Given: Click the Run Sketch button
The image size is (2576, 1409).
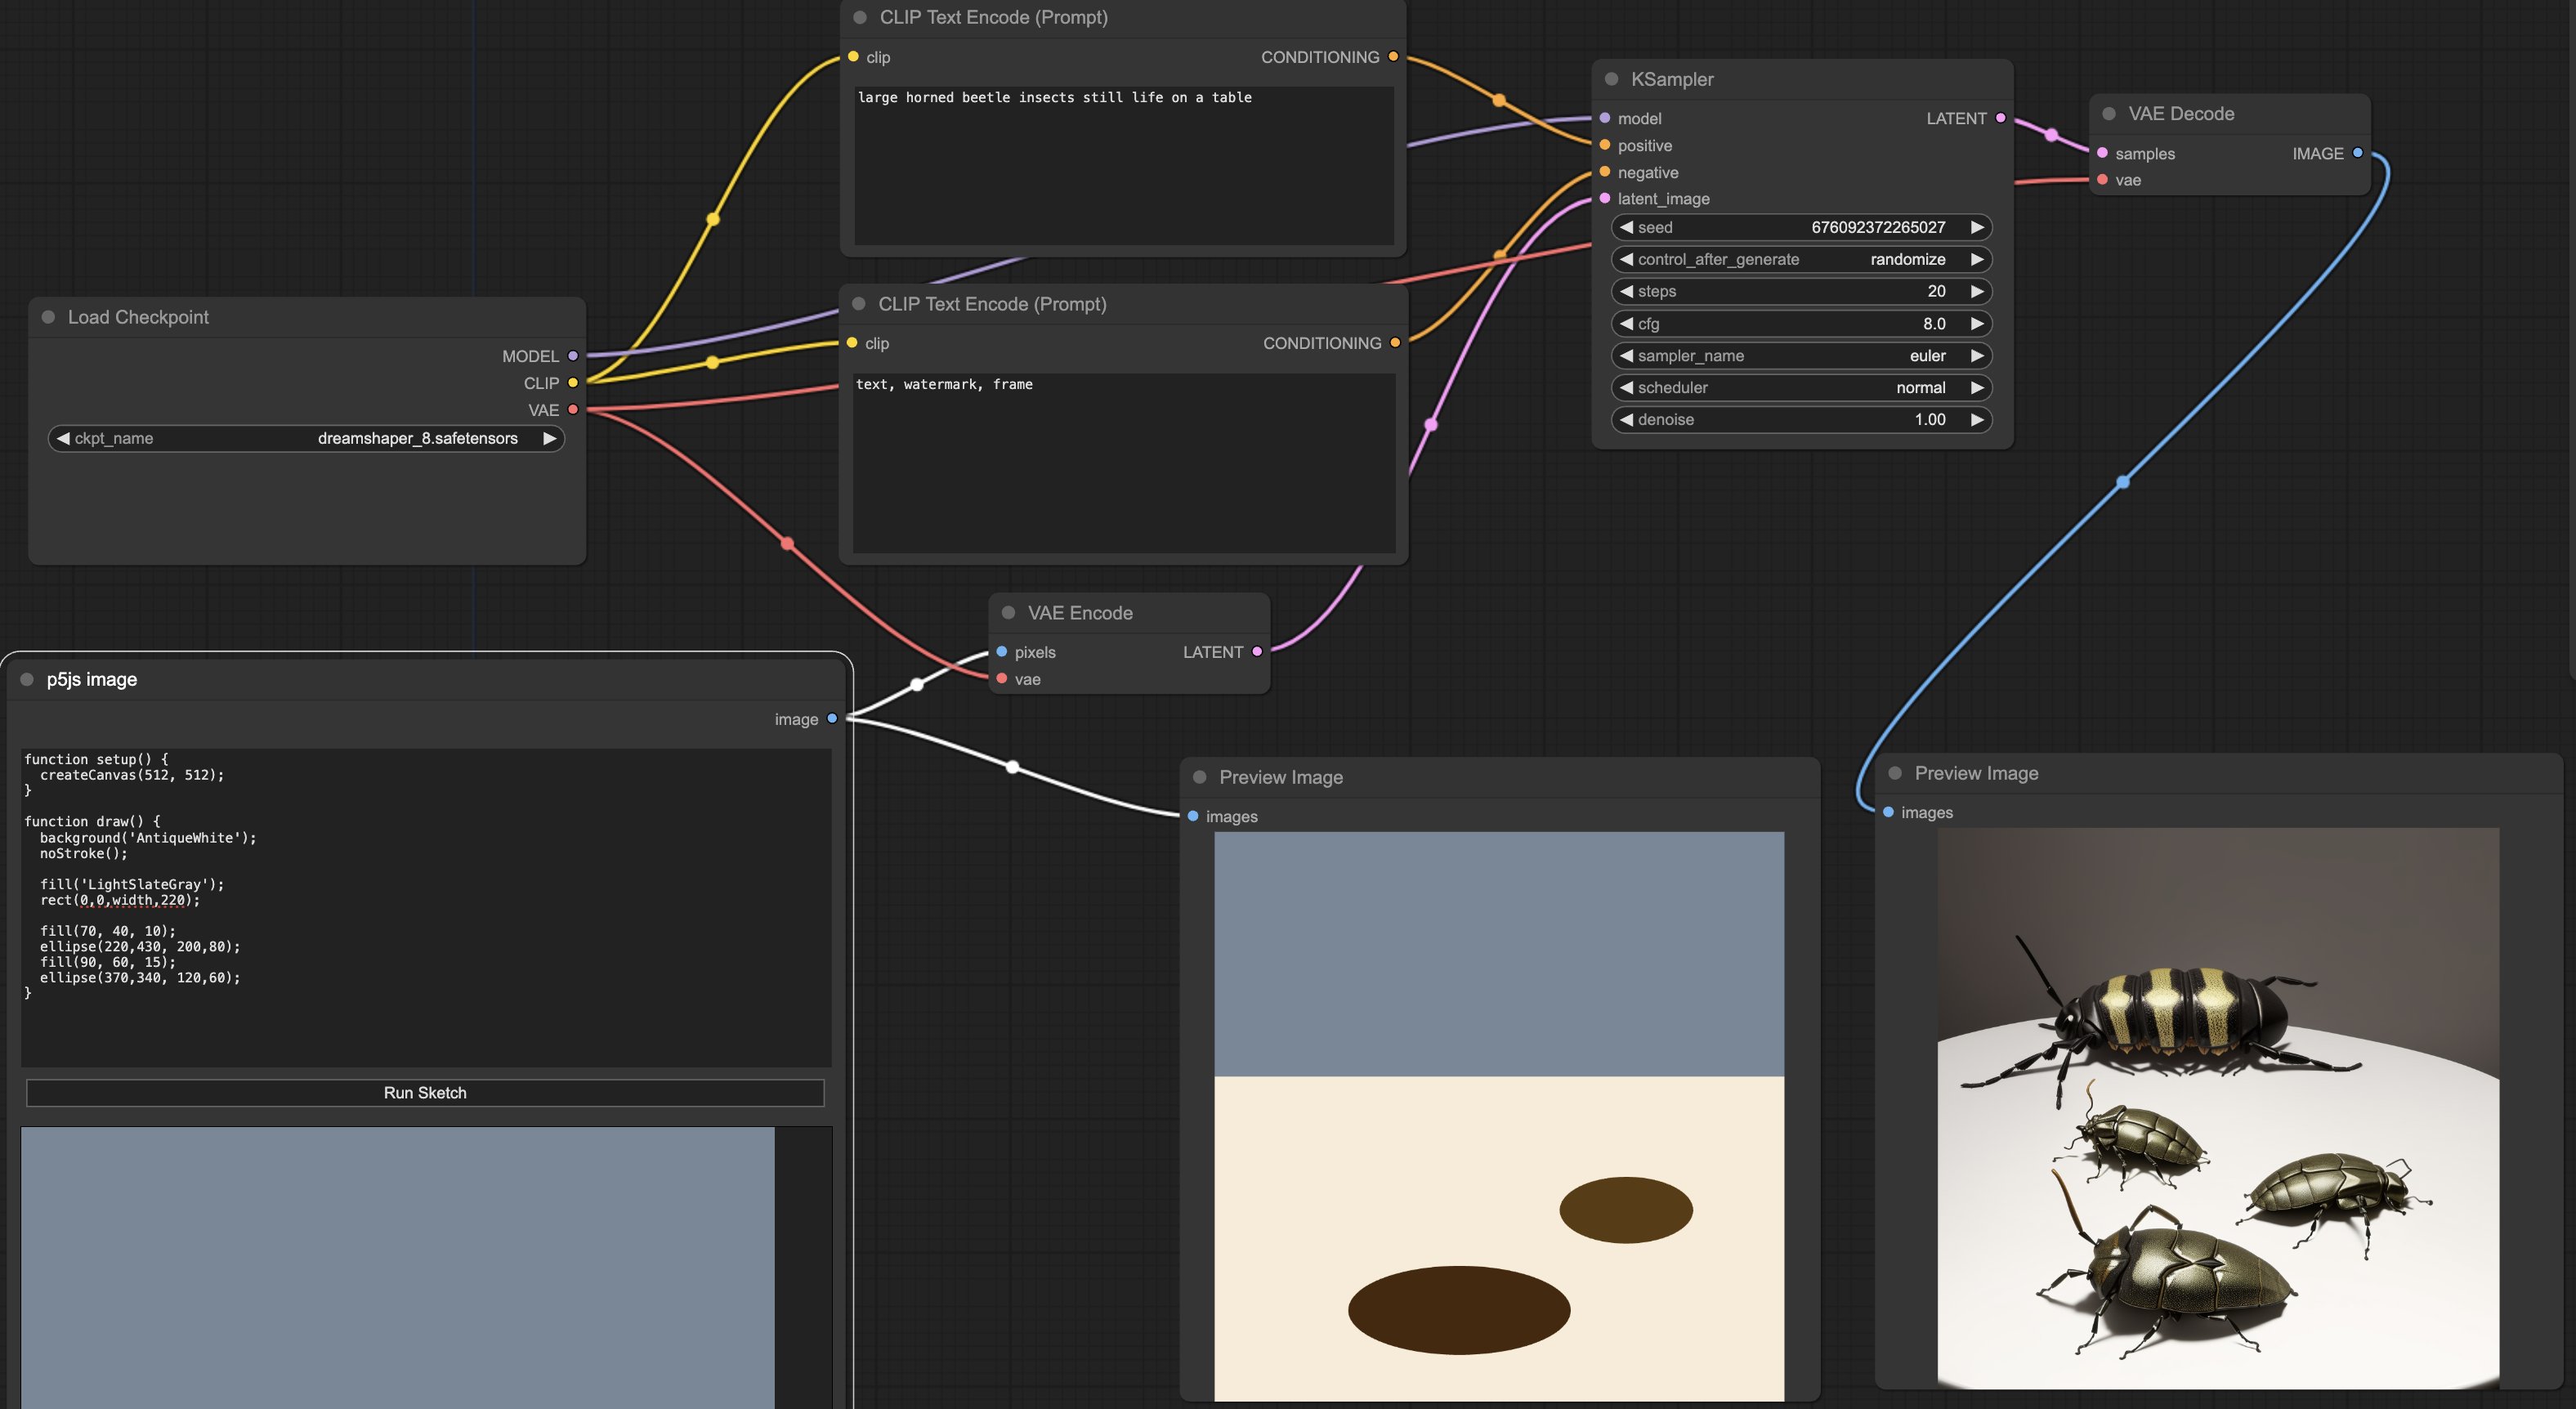Looking at the screenshot, I should point(425,1093).
